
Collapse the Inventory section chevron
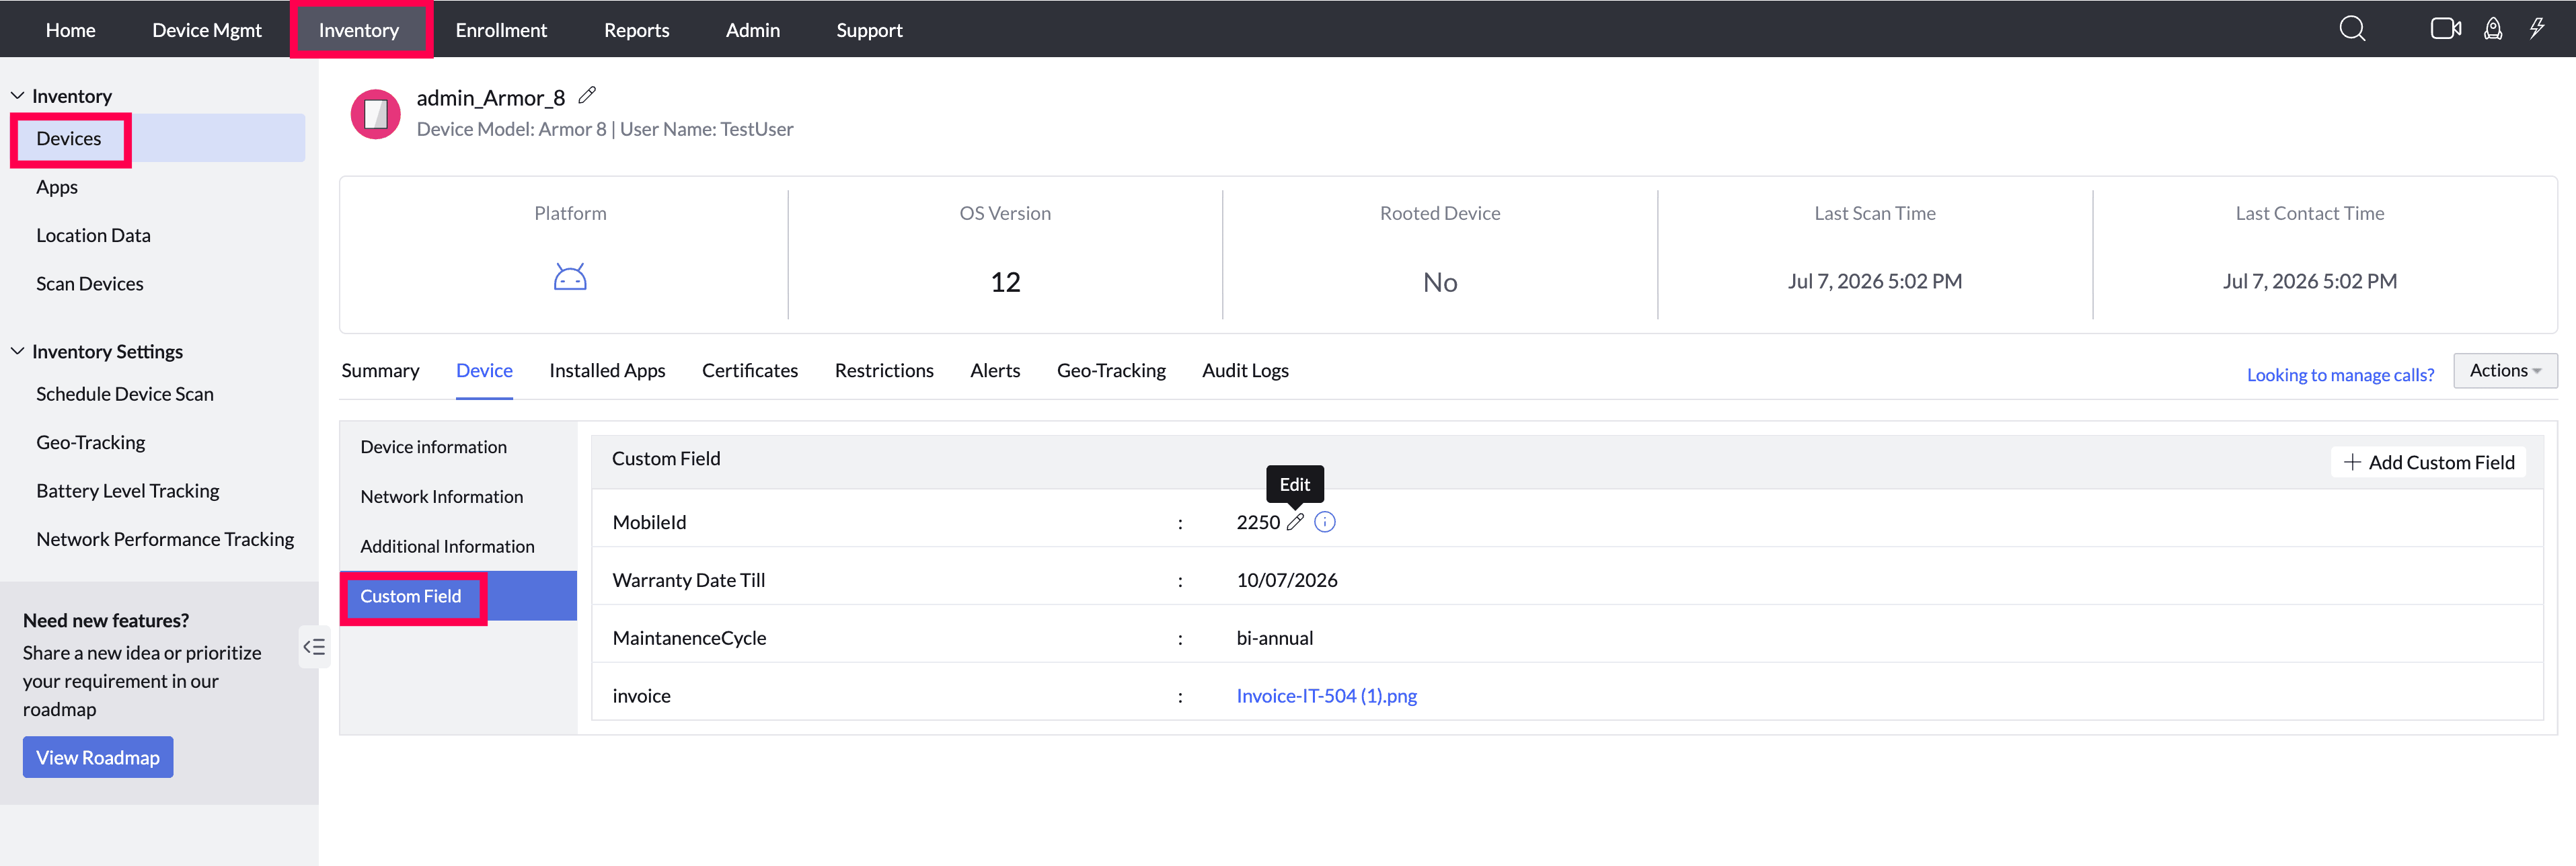(17, 96)
